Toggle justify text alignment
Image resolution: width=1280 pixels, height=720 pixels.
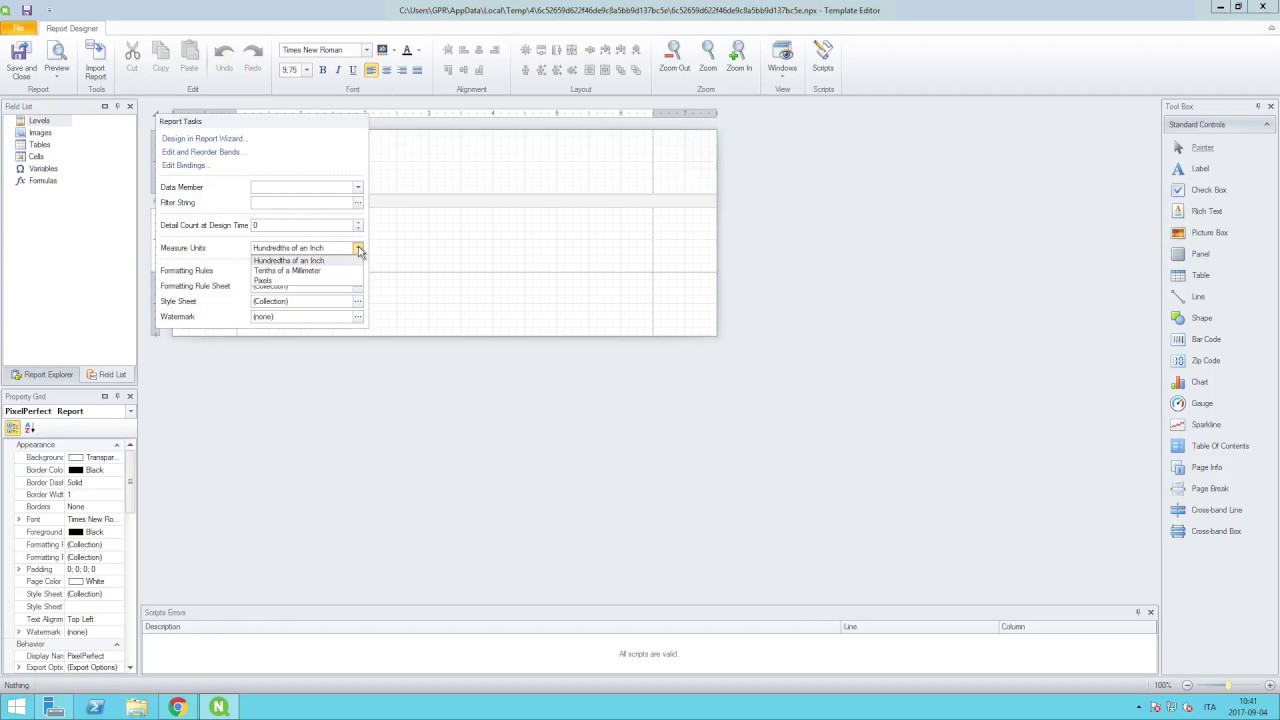click(417, 70)
